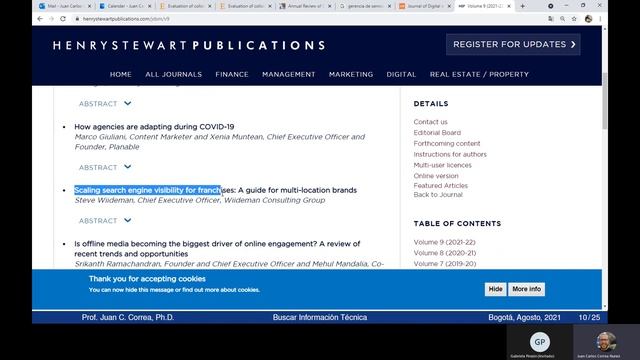This screenshot has height=360, width=640.
Task: Close the gerencia de servi tab
Action: (389, 6)
